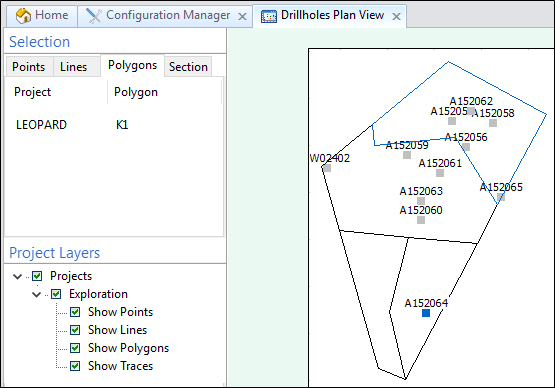Select the LEOPARD K1 polygon row
Viewport: 555px width, 388px height.
coord(114,125)
